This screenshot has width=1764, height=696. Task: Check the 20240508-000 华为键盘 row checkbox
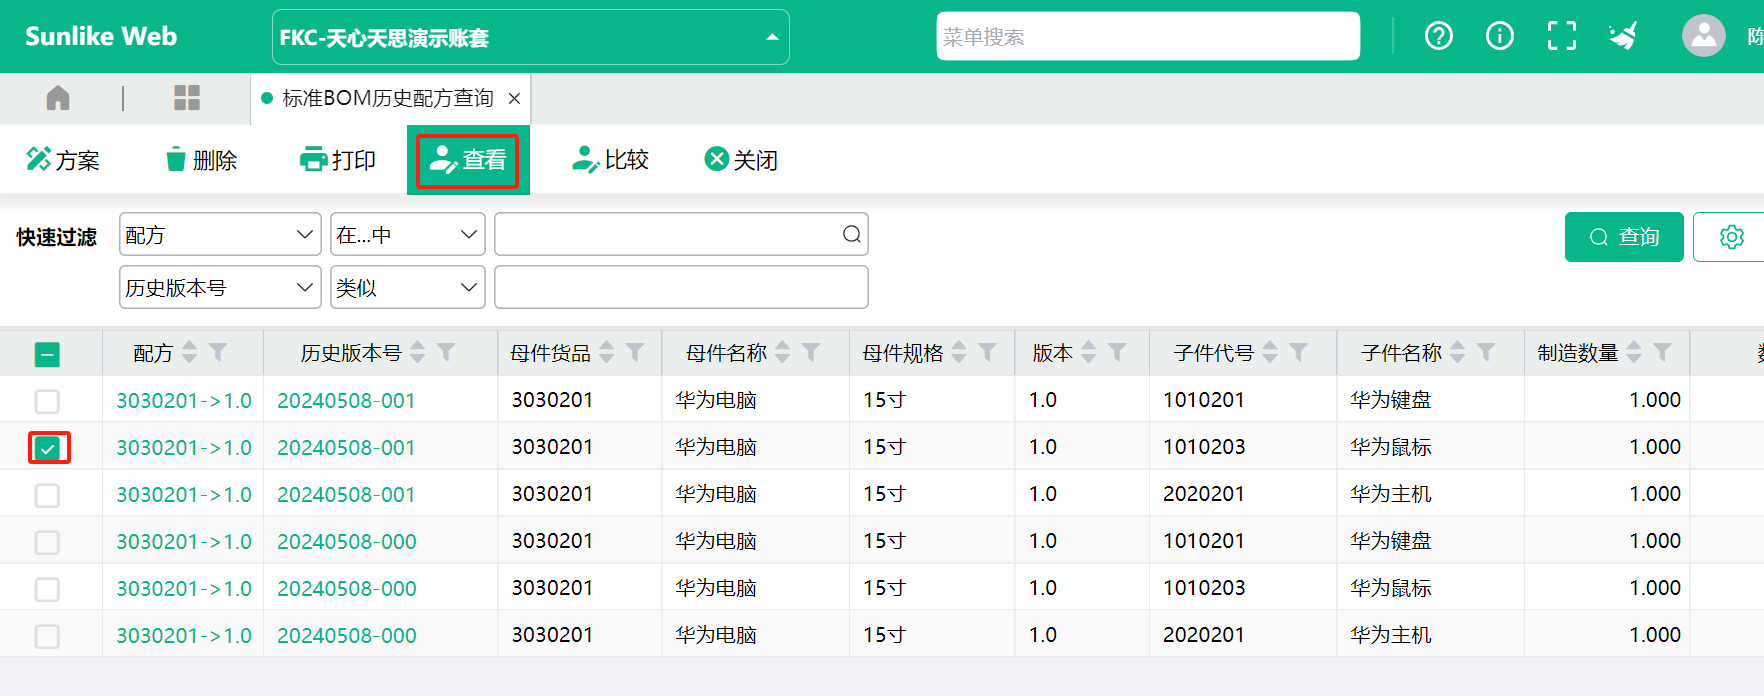click(x=47, y=542)
